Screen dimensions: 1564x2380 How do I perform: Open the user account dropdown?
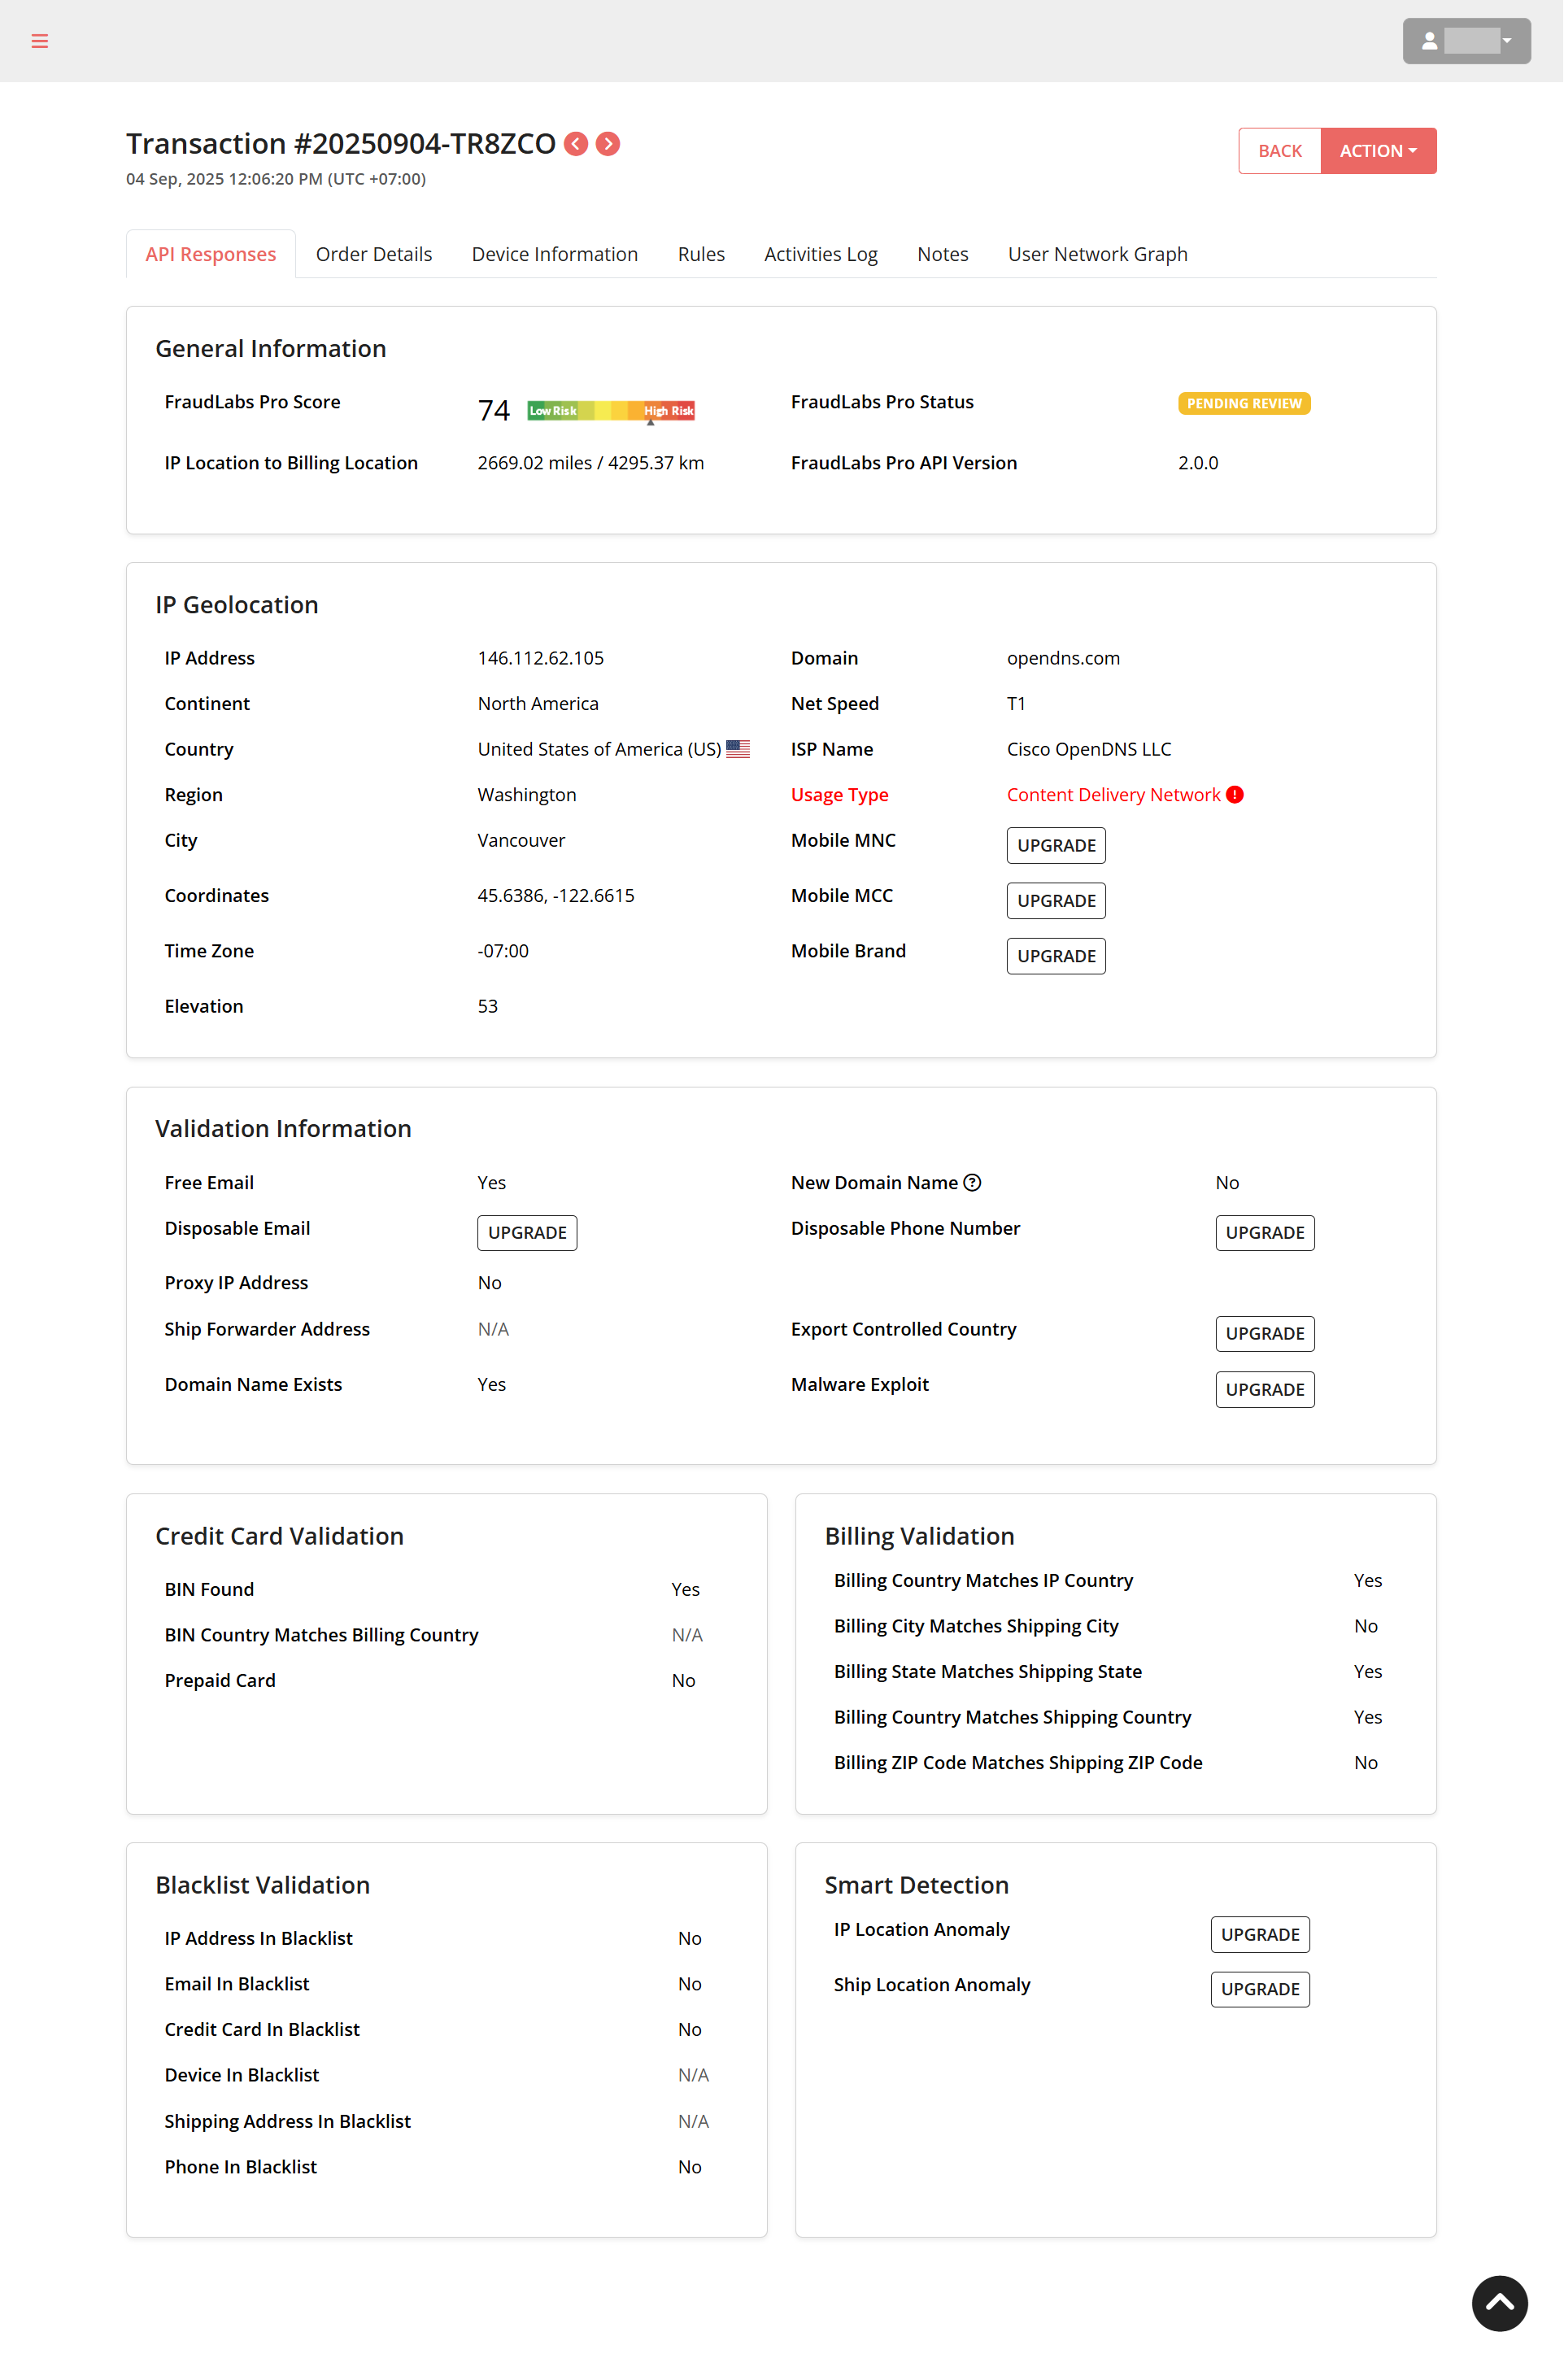pyautogui.click(x=1466, y=41)
